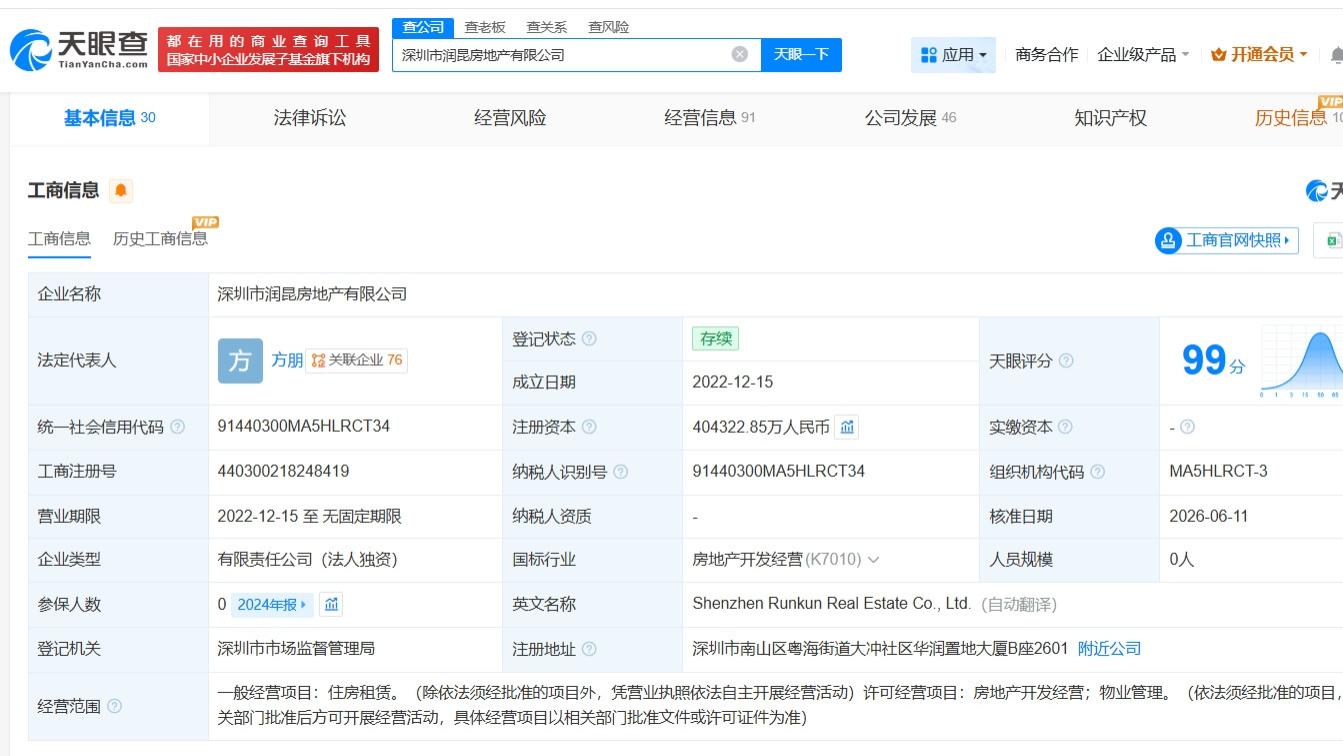Image resolution: width=1343 pixels, height=756 pixels.
Task: Show help for 统一社会信用代码
Action: [177, 427]
